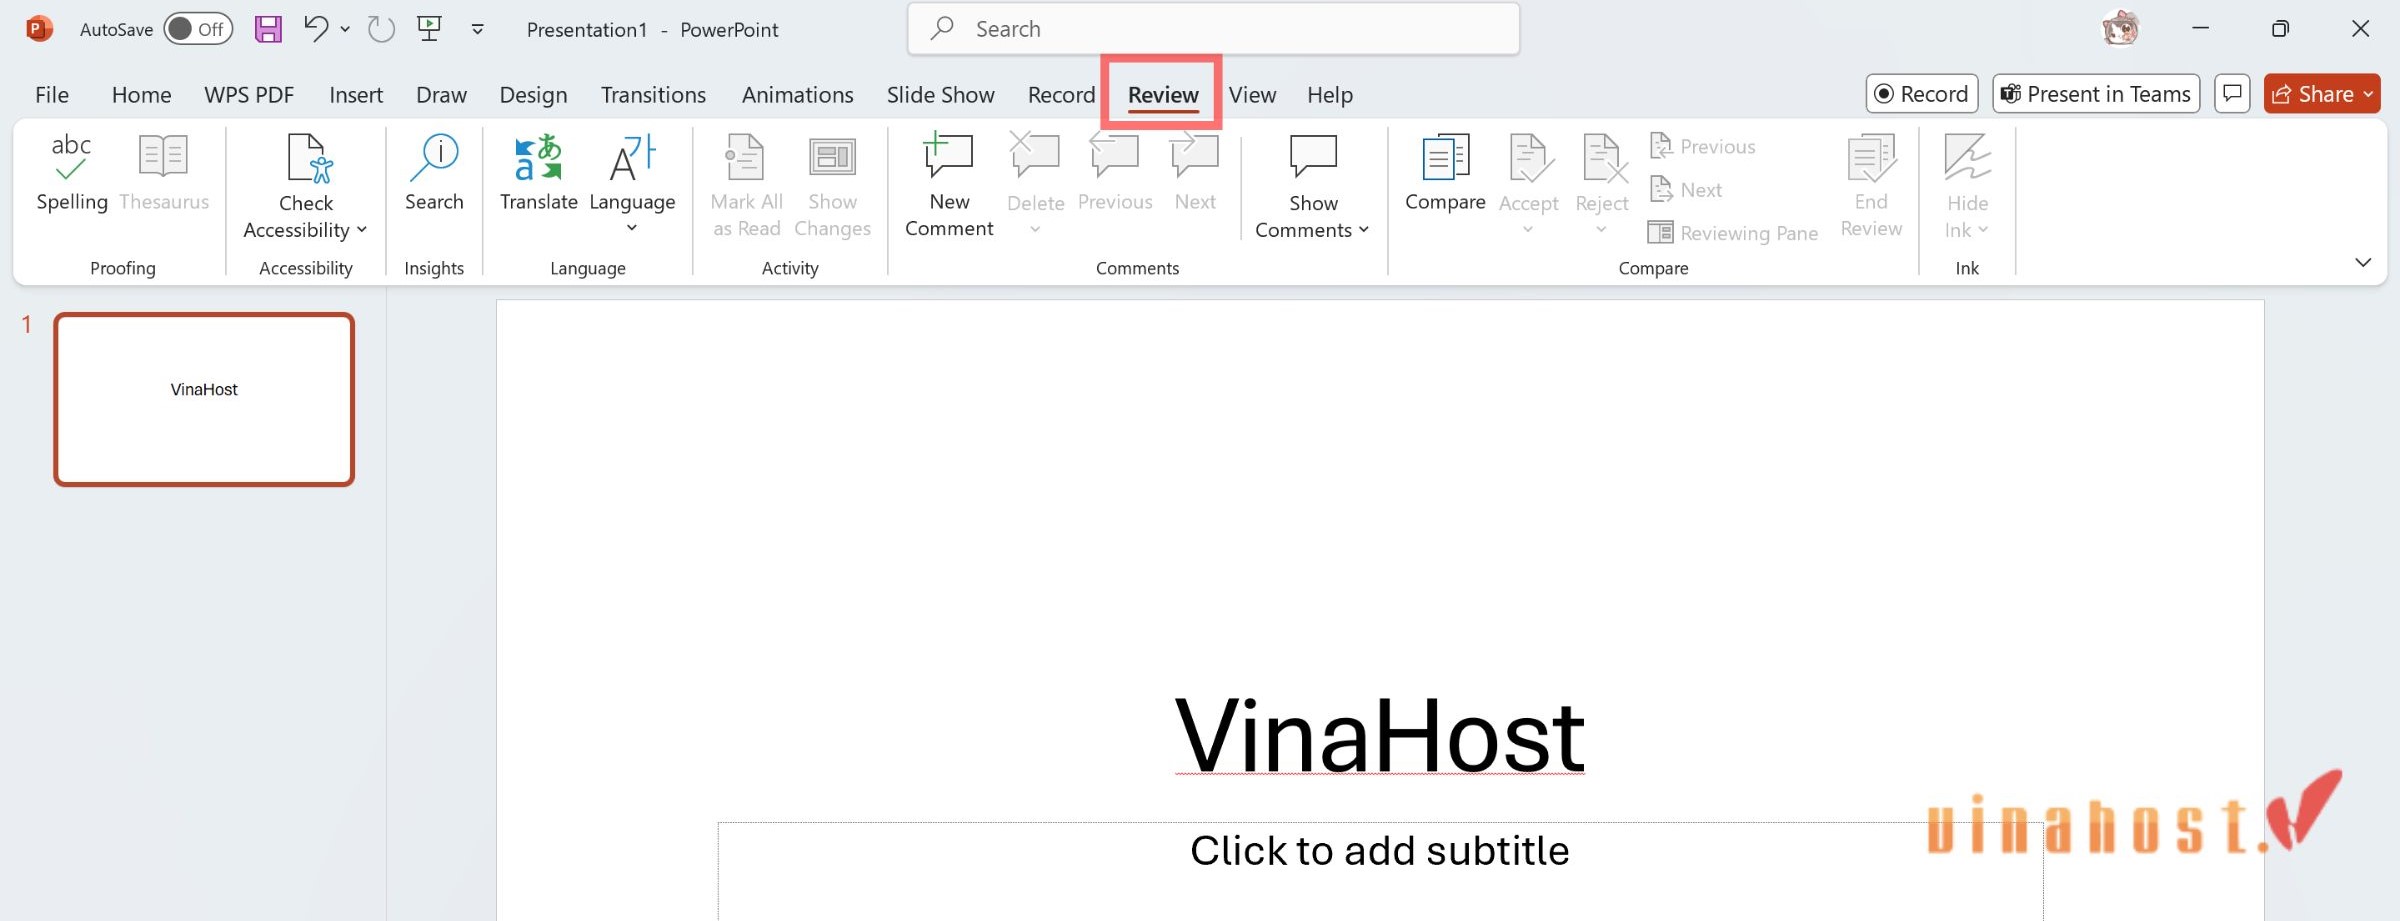Click the Delete comment icon

click(x=1035, y=157)
